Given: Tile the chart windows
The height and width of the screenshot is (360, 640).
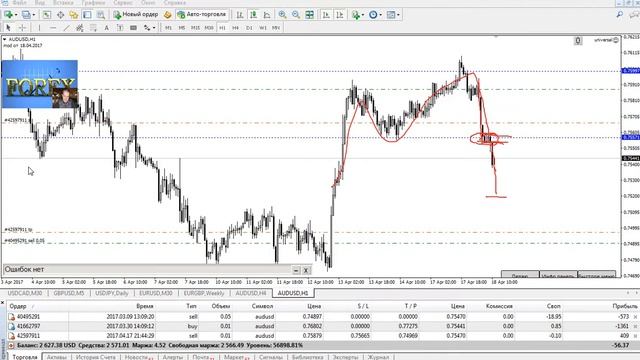Looking at the screenshot, I should (309, 15).
